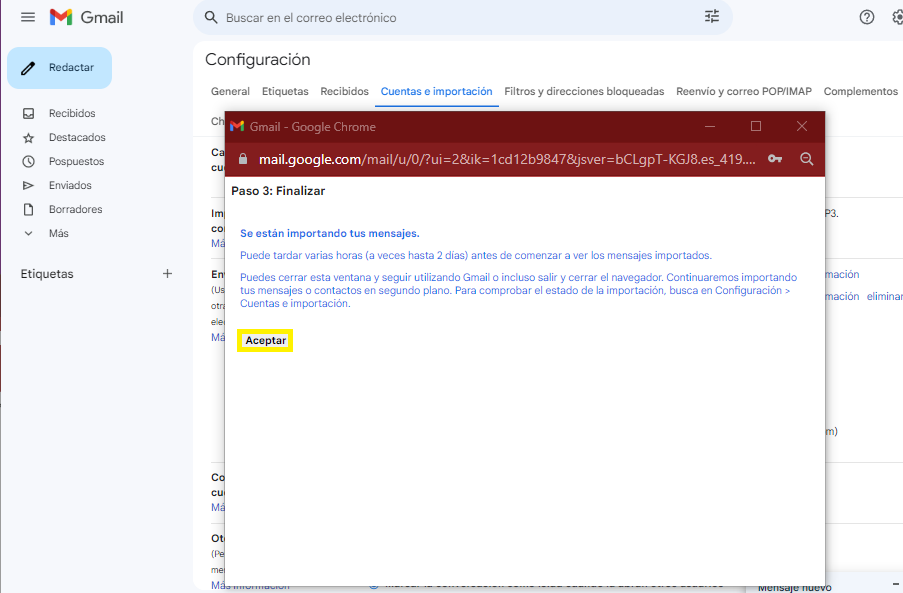903x593 pixels.
Task: Open the Pospuestos snoozed folder
Action: [76, 162]
